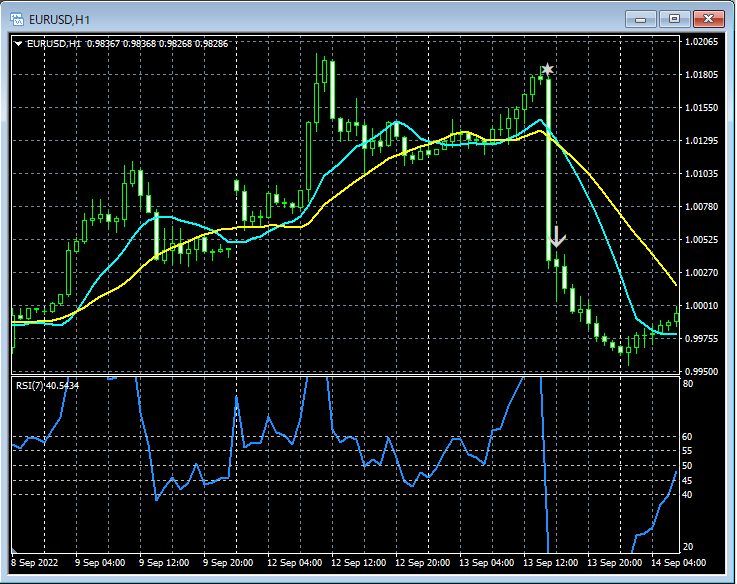Click the 9 Sep 20:00 time axis label
Image resolution: width=737 pixels, height=584 pixels.
pyautogui.click(x=228, y=563)
